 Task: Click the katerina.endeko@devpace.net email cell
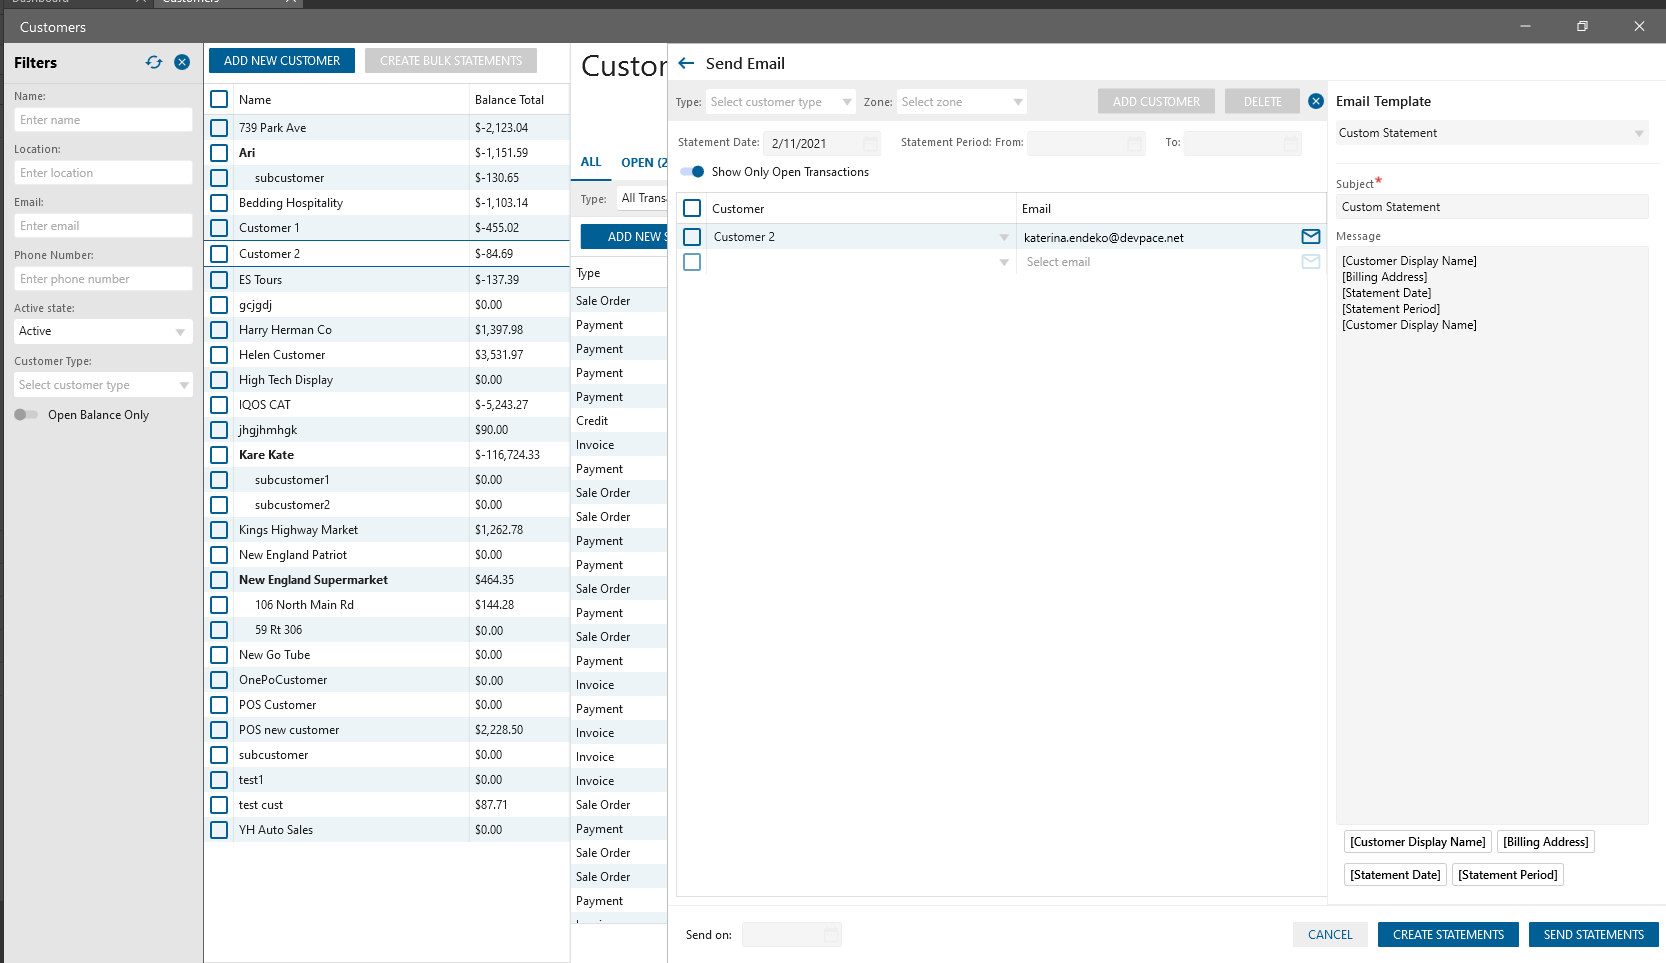(1158, 238)
